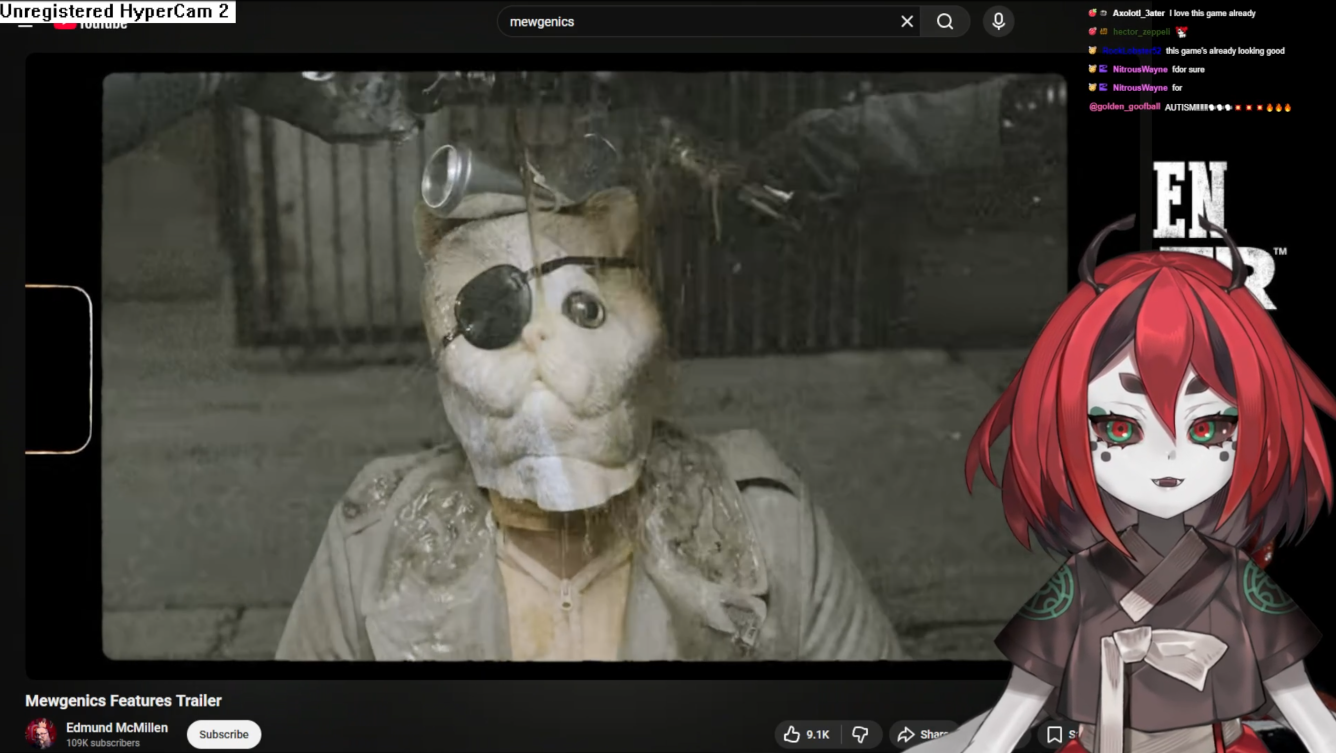Click 'this game's already looking good' chat message

click(1225, 51)
